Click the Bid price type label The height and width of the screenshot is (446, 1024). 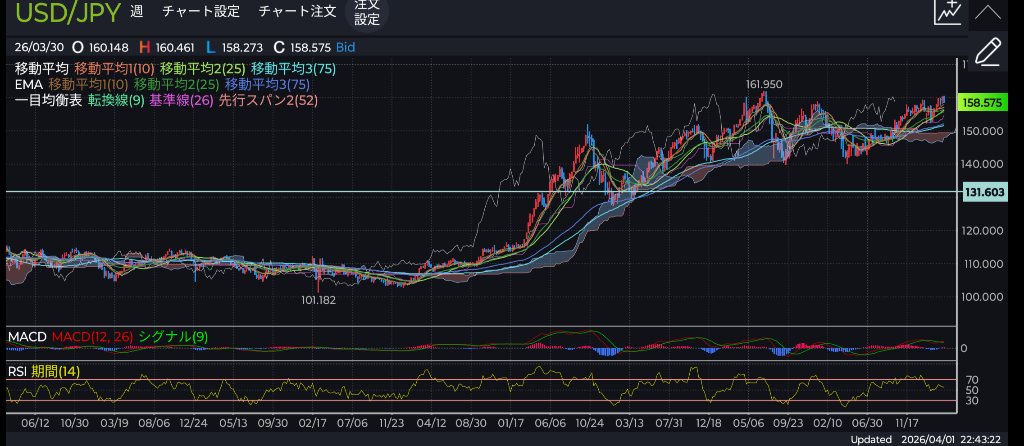coord(345,46)
